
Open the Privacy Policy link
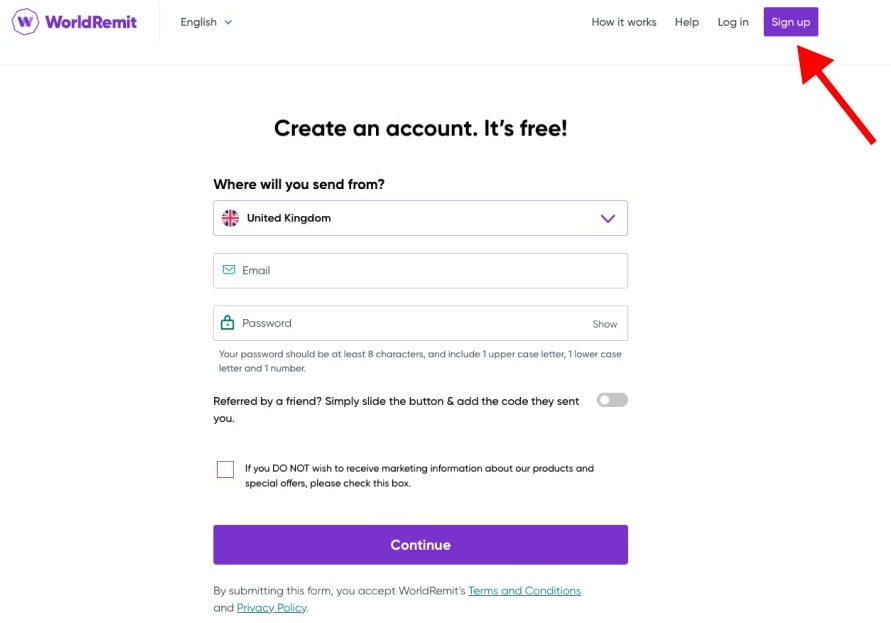click(272, 608)
